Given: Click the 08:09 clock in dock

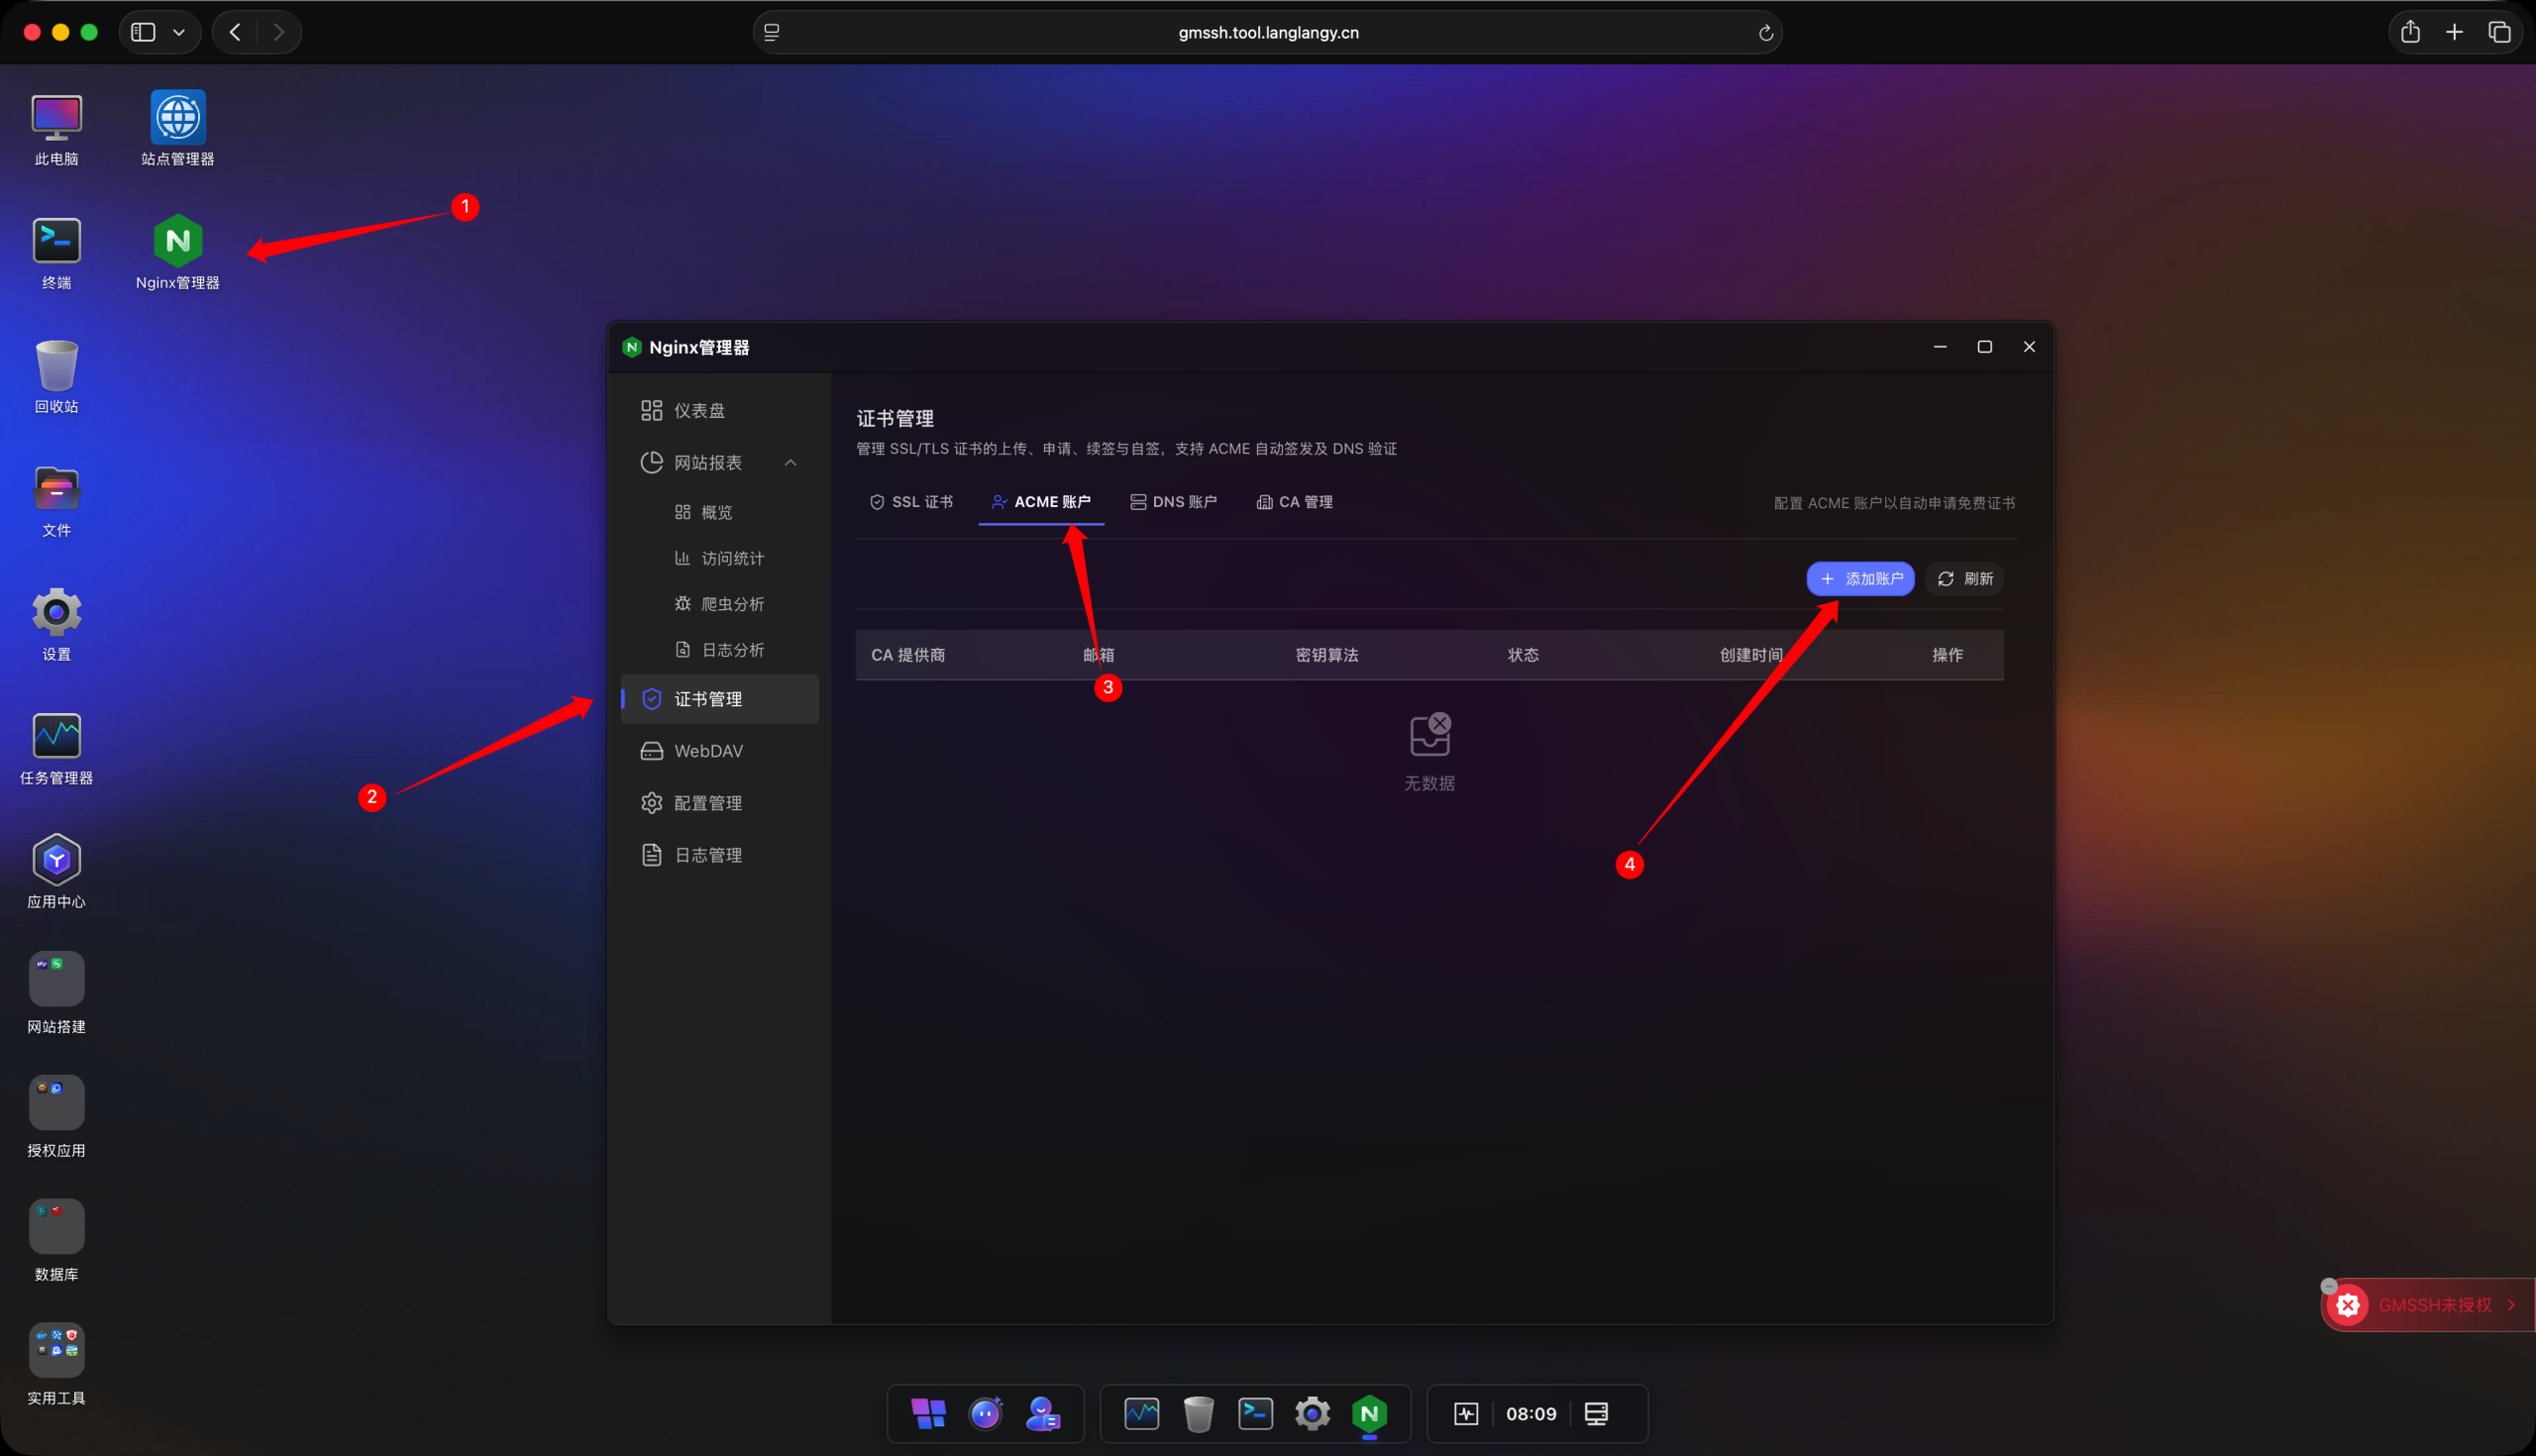Looking at the screenshot, I should tap(1531, 1414).
